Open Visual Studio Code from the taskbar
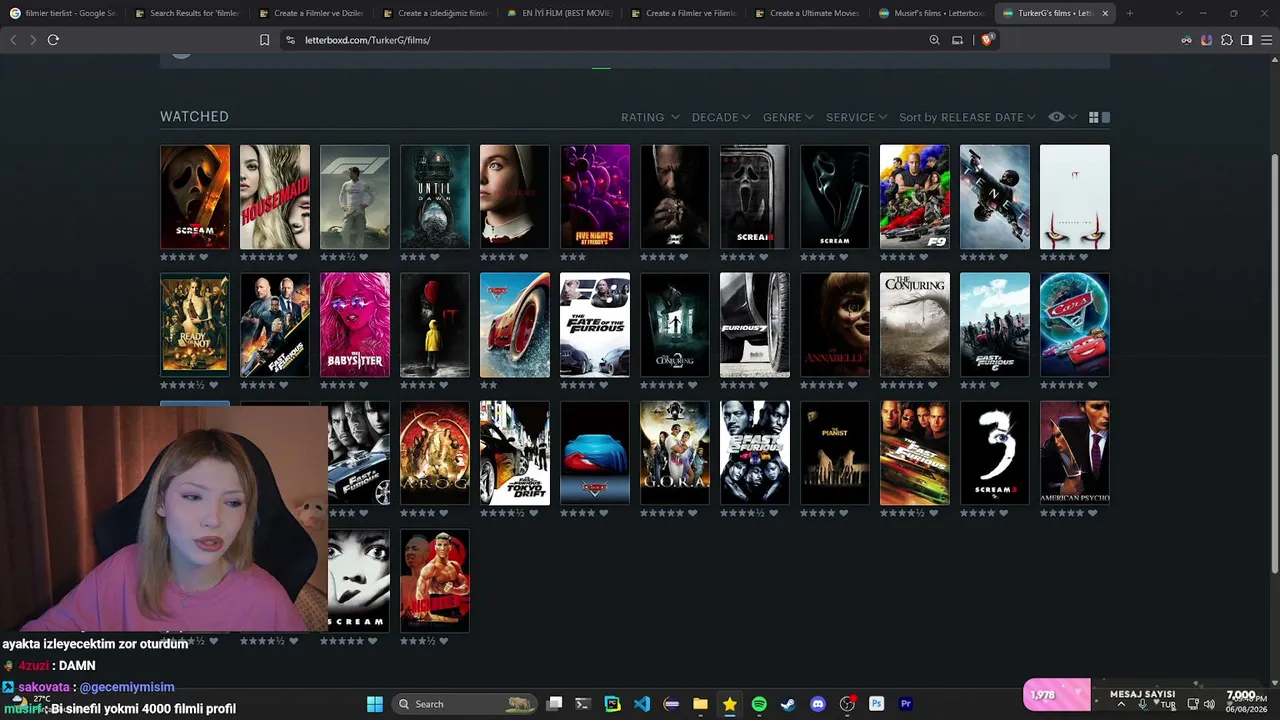 [642, 704]
